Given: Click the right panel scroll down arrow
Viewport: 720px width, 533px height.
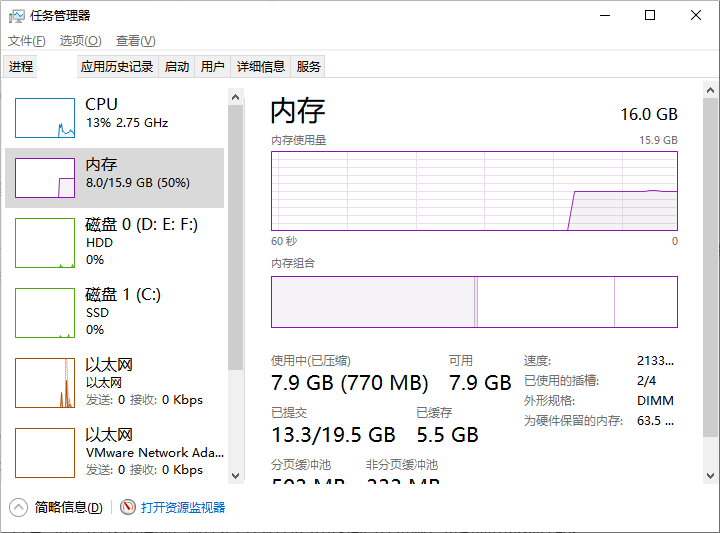Looking at the screenshot, I should (x=710, y=476).
